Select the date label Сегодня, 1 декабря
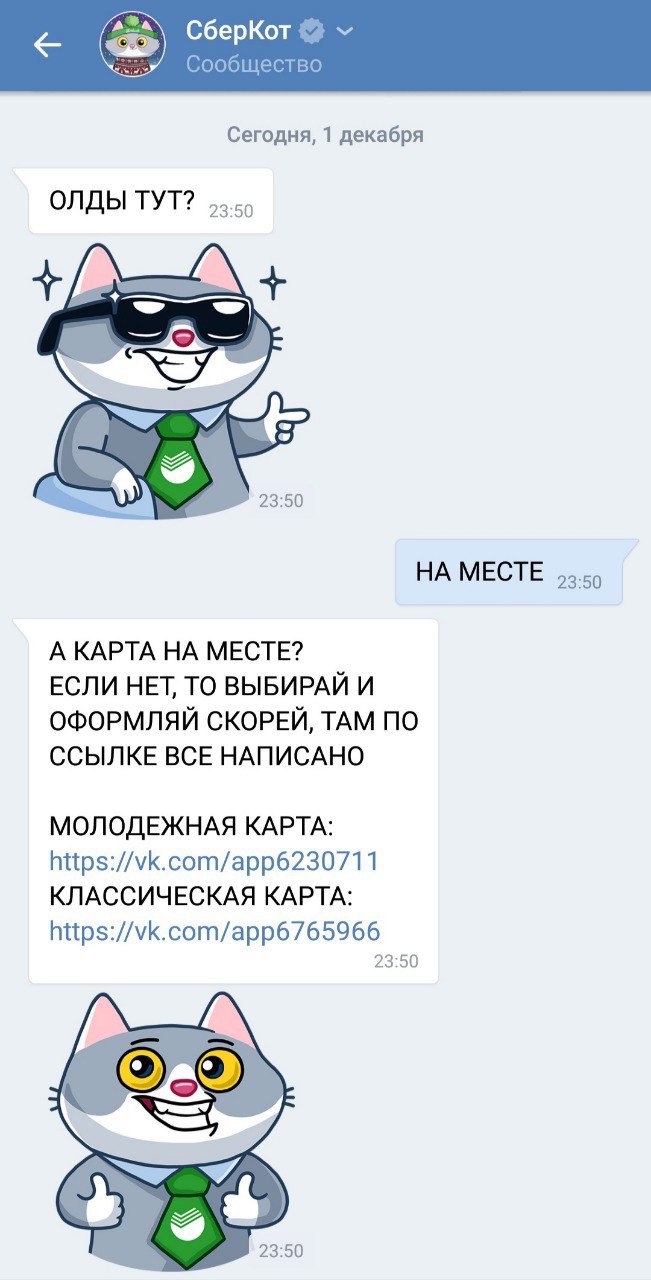 (325, 135)
